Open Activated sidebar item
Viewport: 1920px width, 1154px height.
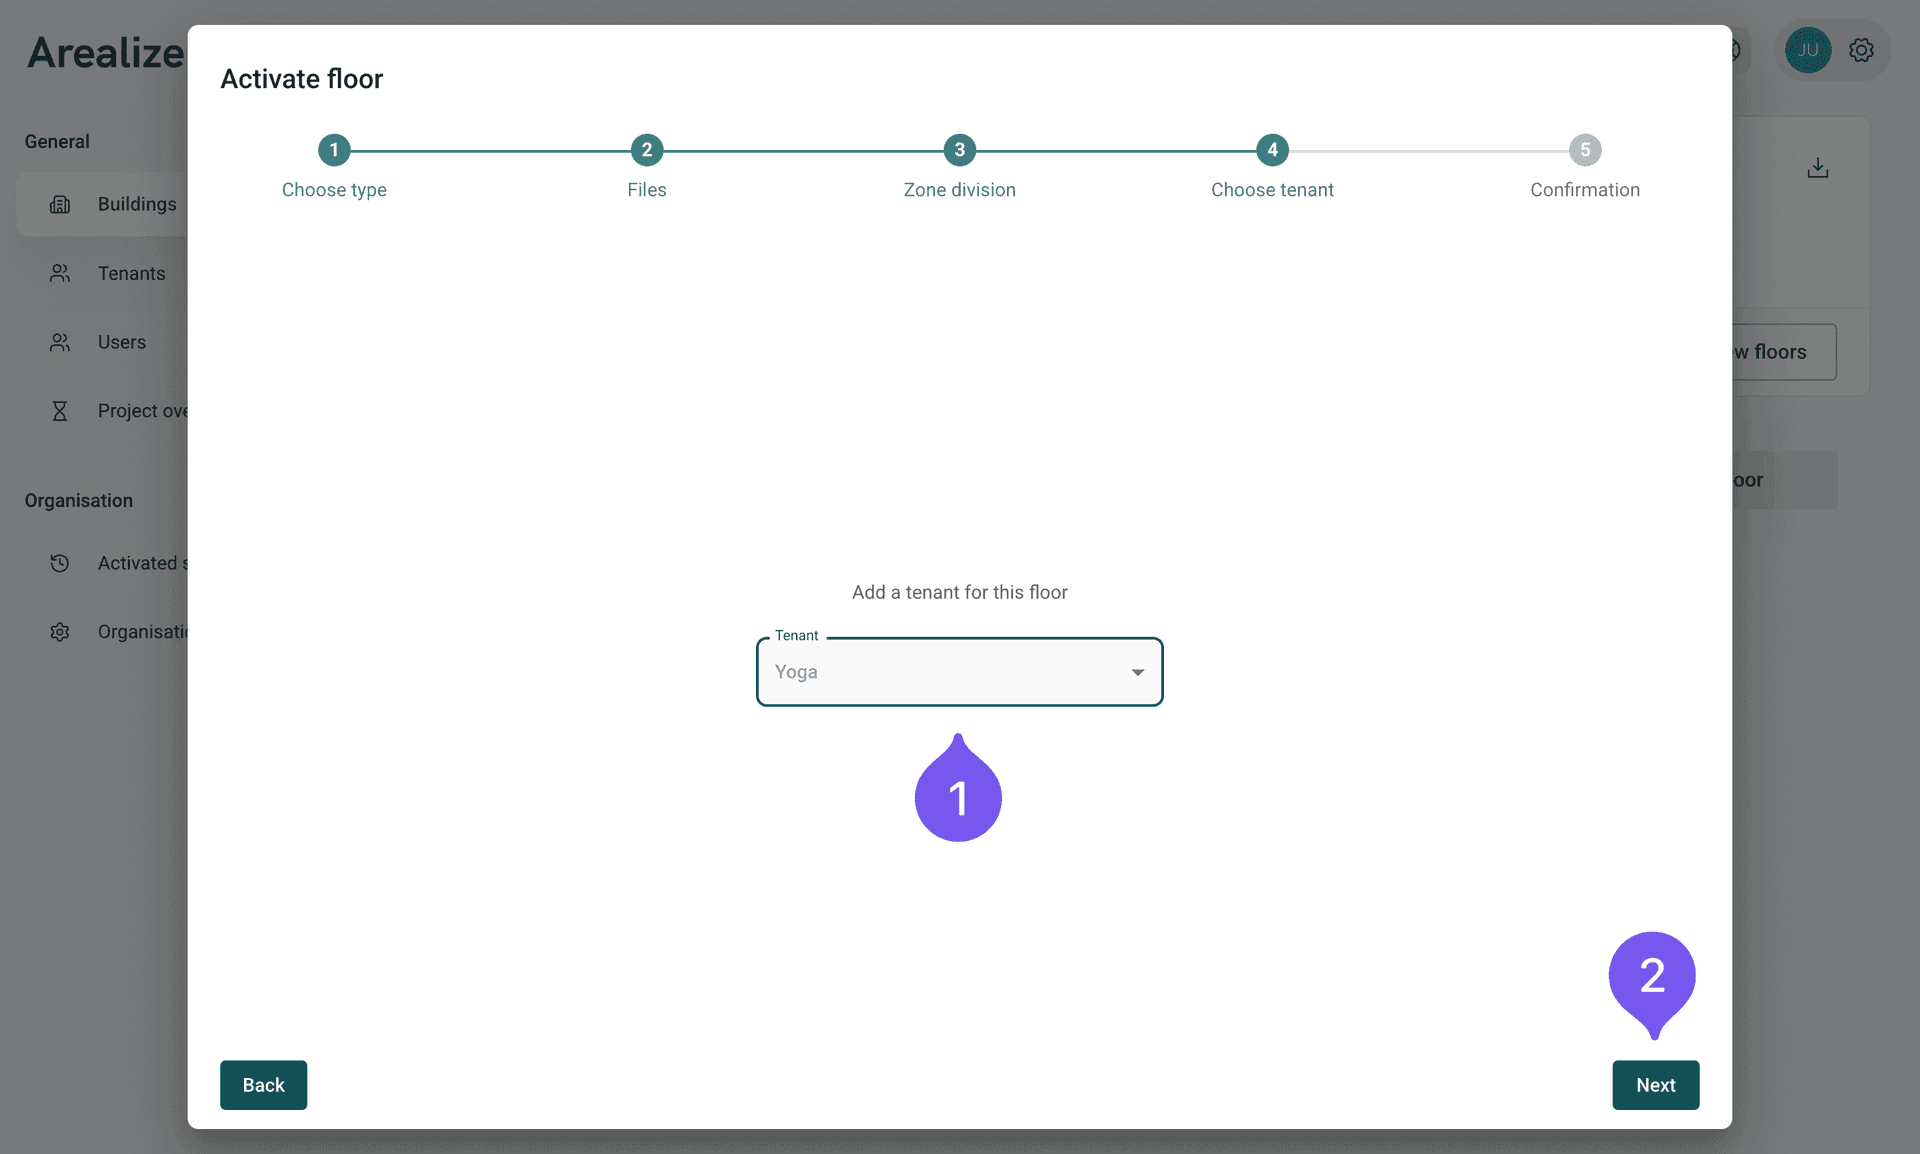[x=102, y=563]
